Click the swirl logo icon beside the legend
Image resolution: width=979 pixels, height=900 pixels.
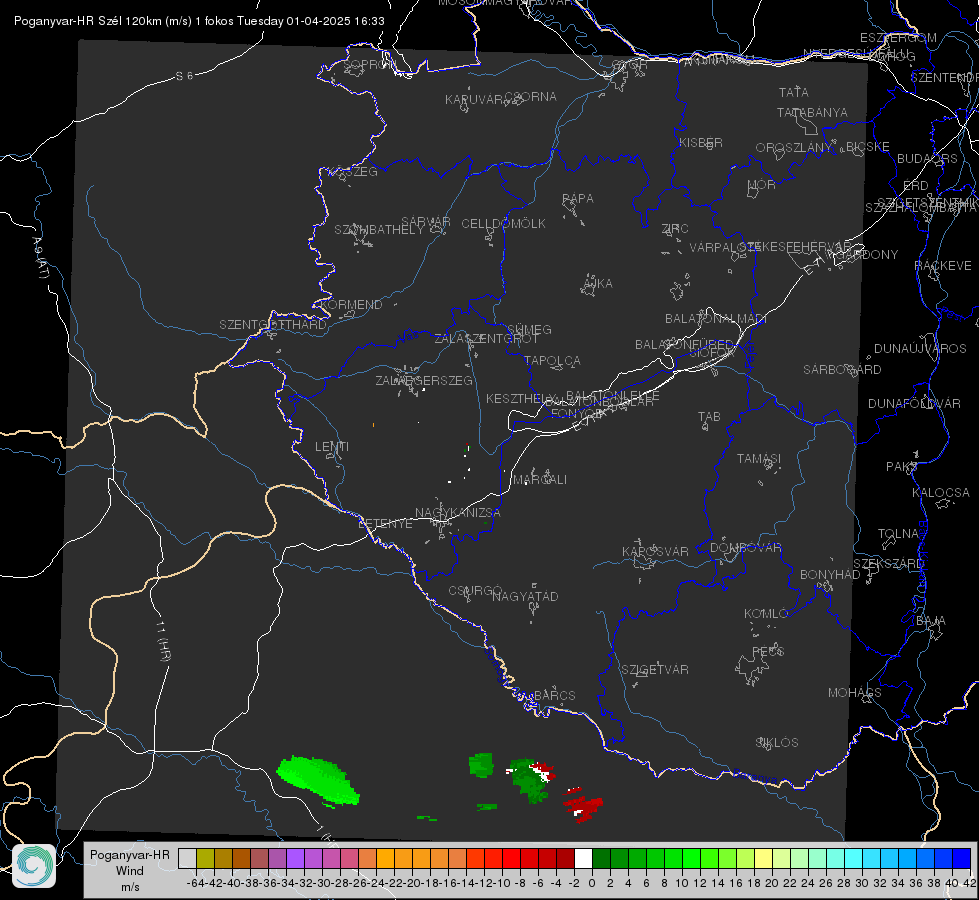coord(34,866)
